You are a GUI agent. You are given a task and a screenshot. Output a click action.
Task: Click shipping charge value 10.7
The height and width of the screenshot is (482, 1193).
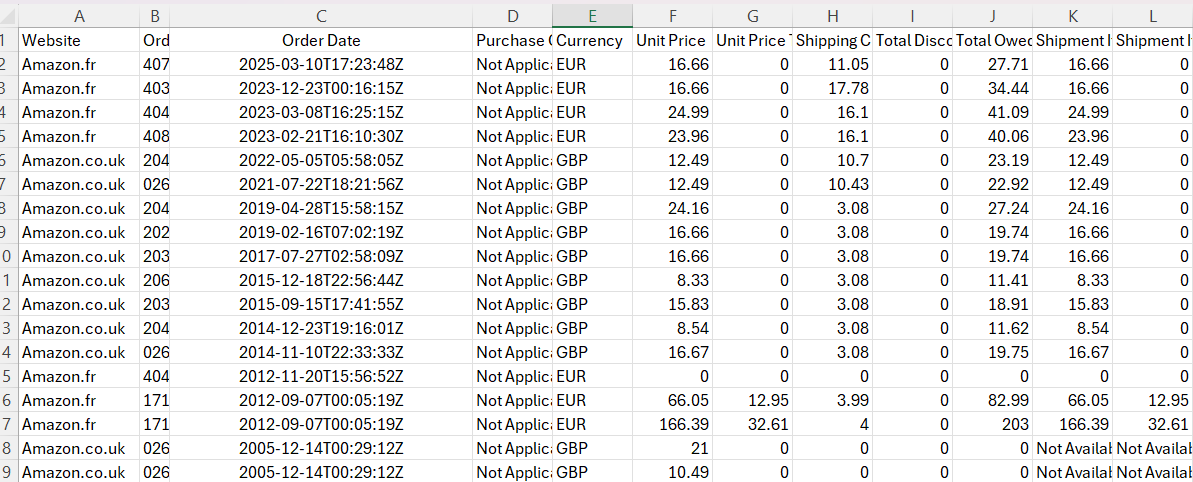tap(832, 160)
